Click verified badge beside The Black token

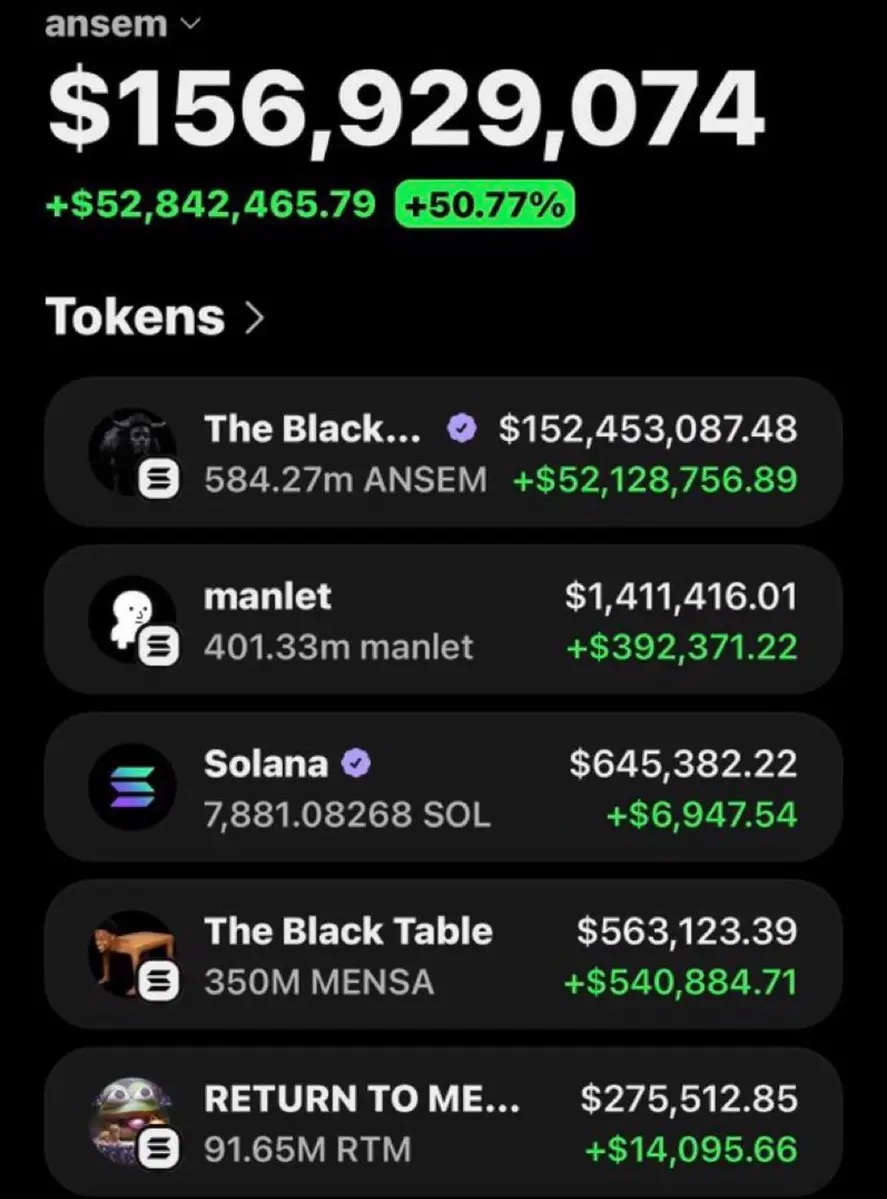point(462,429)
